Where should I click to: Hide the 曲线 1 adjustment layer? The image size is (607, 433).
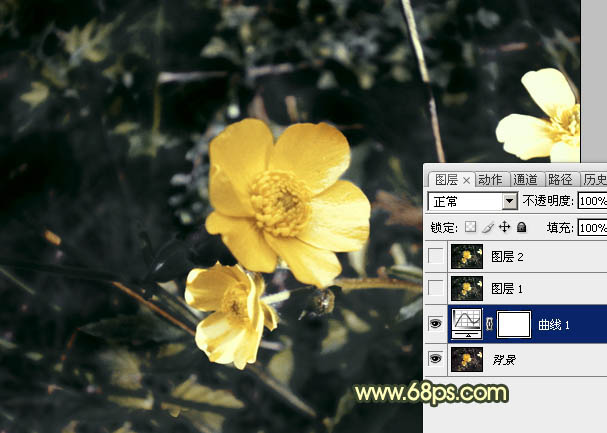(435, 324)
